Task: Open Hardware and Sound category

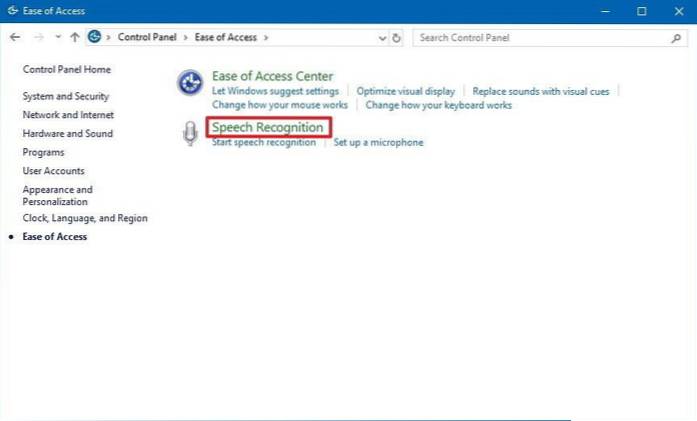Action: (x=68, y=133)
